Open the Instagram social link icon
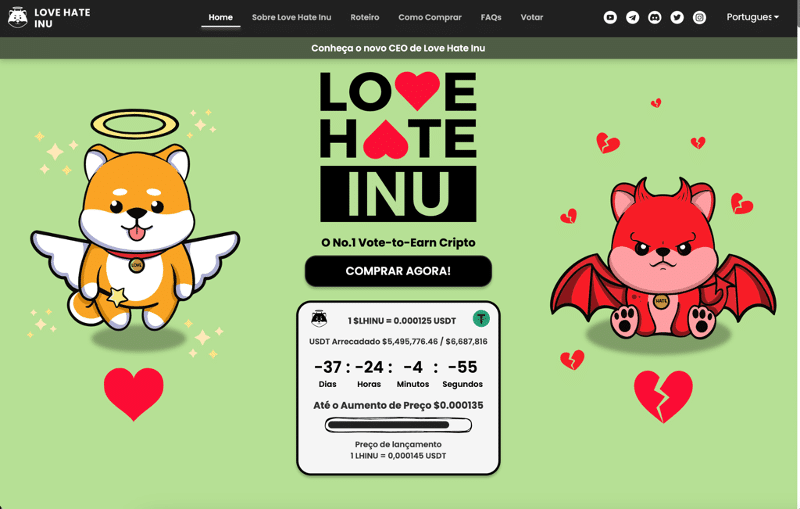Image resolution: width=800 pixels, height=509 pixels. point(699,17)
